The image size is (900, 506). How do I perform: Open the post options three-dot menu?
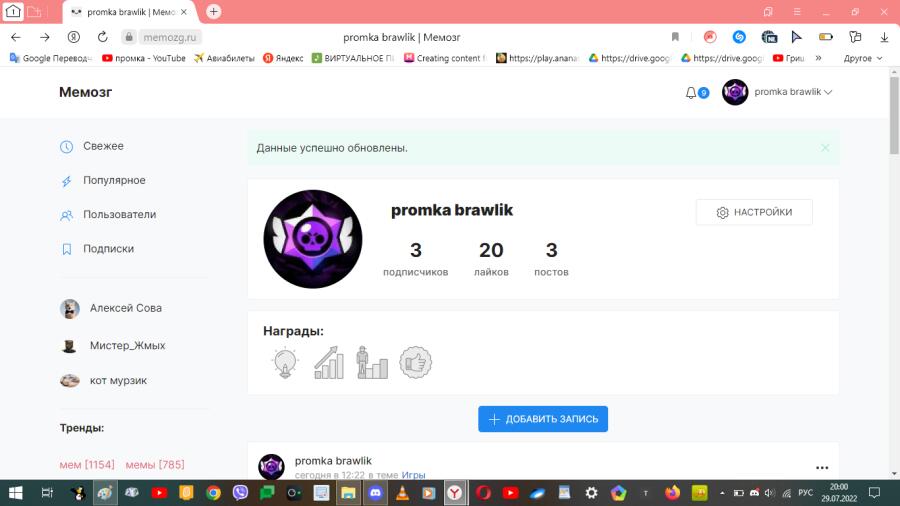click(x=822, y=468)
